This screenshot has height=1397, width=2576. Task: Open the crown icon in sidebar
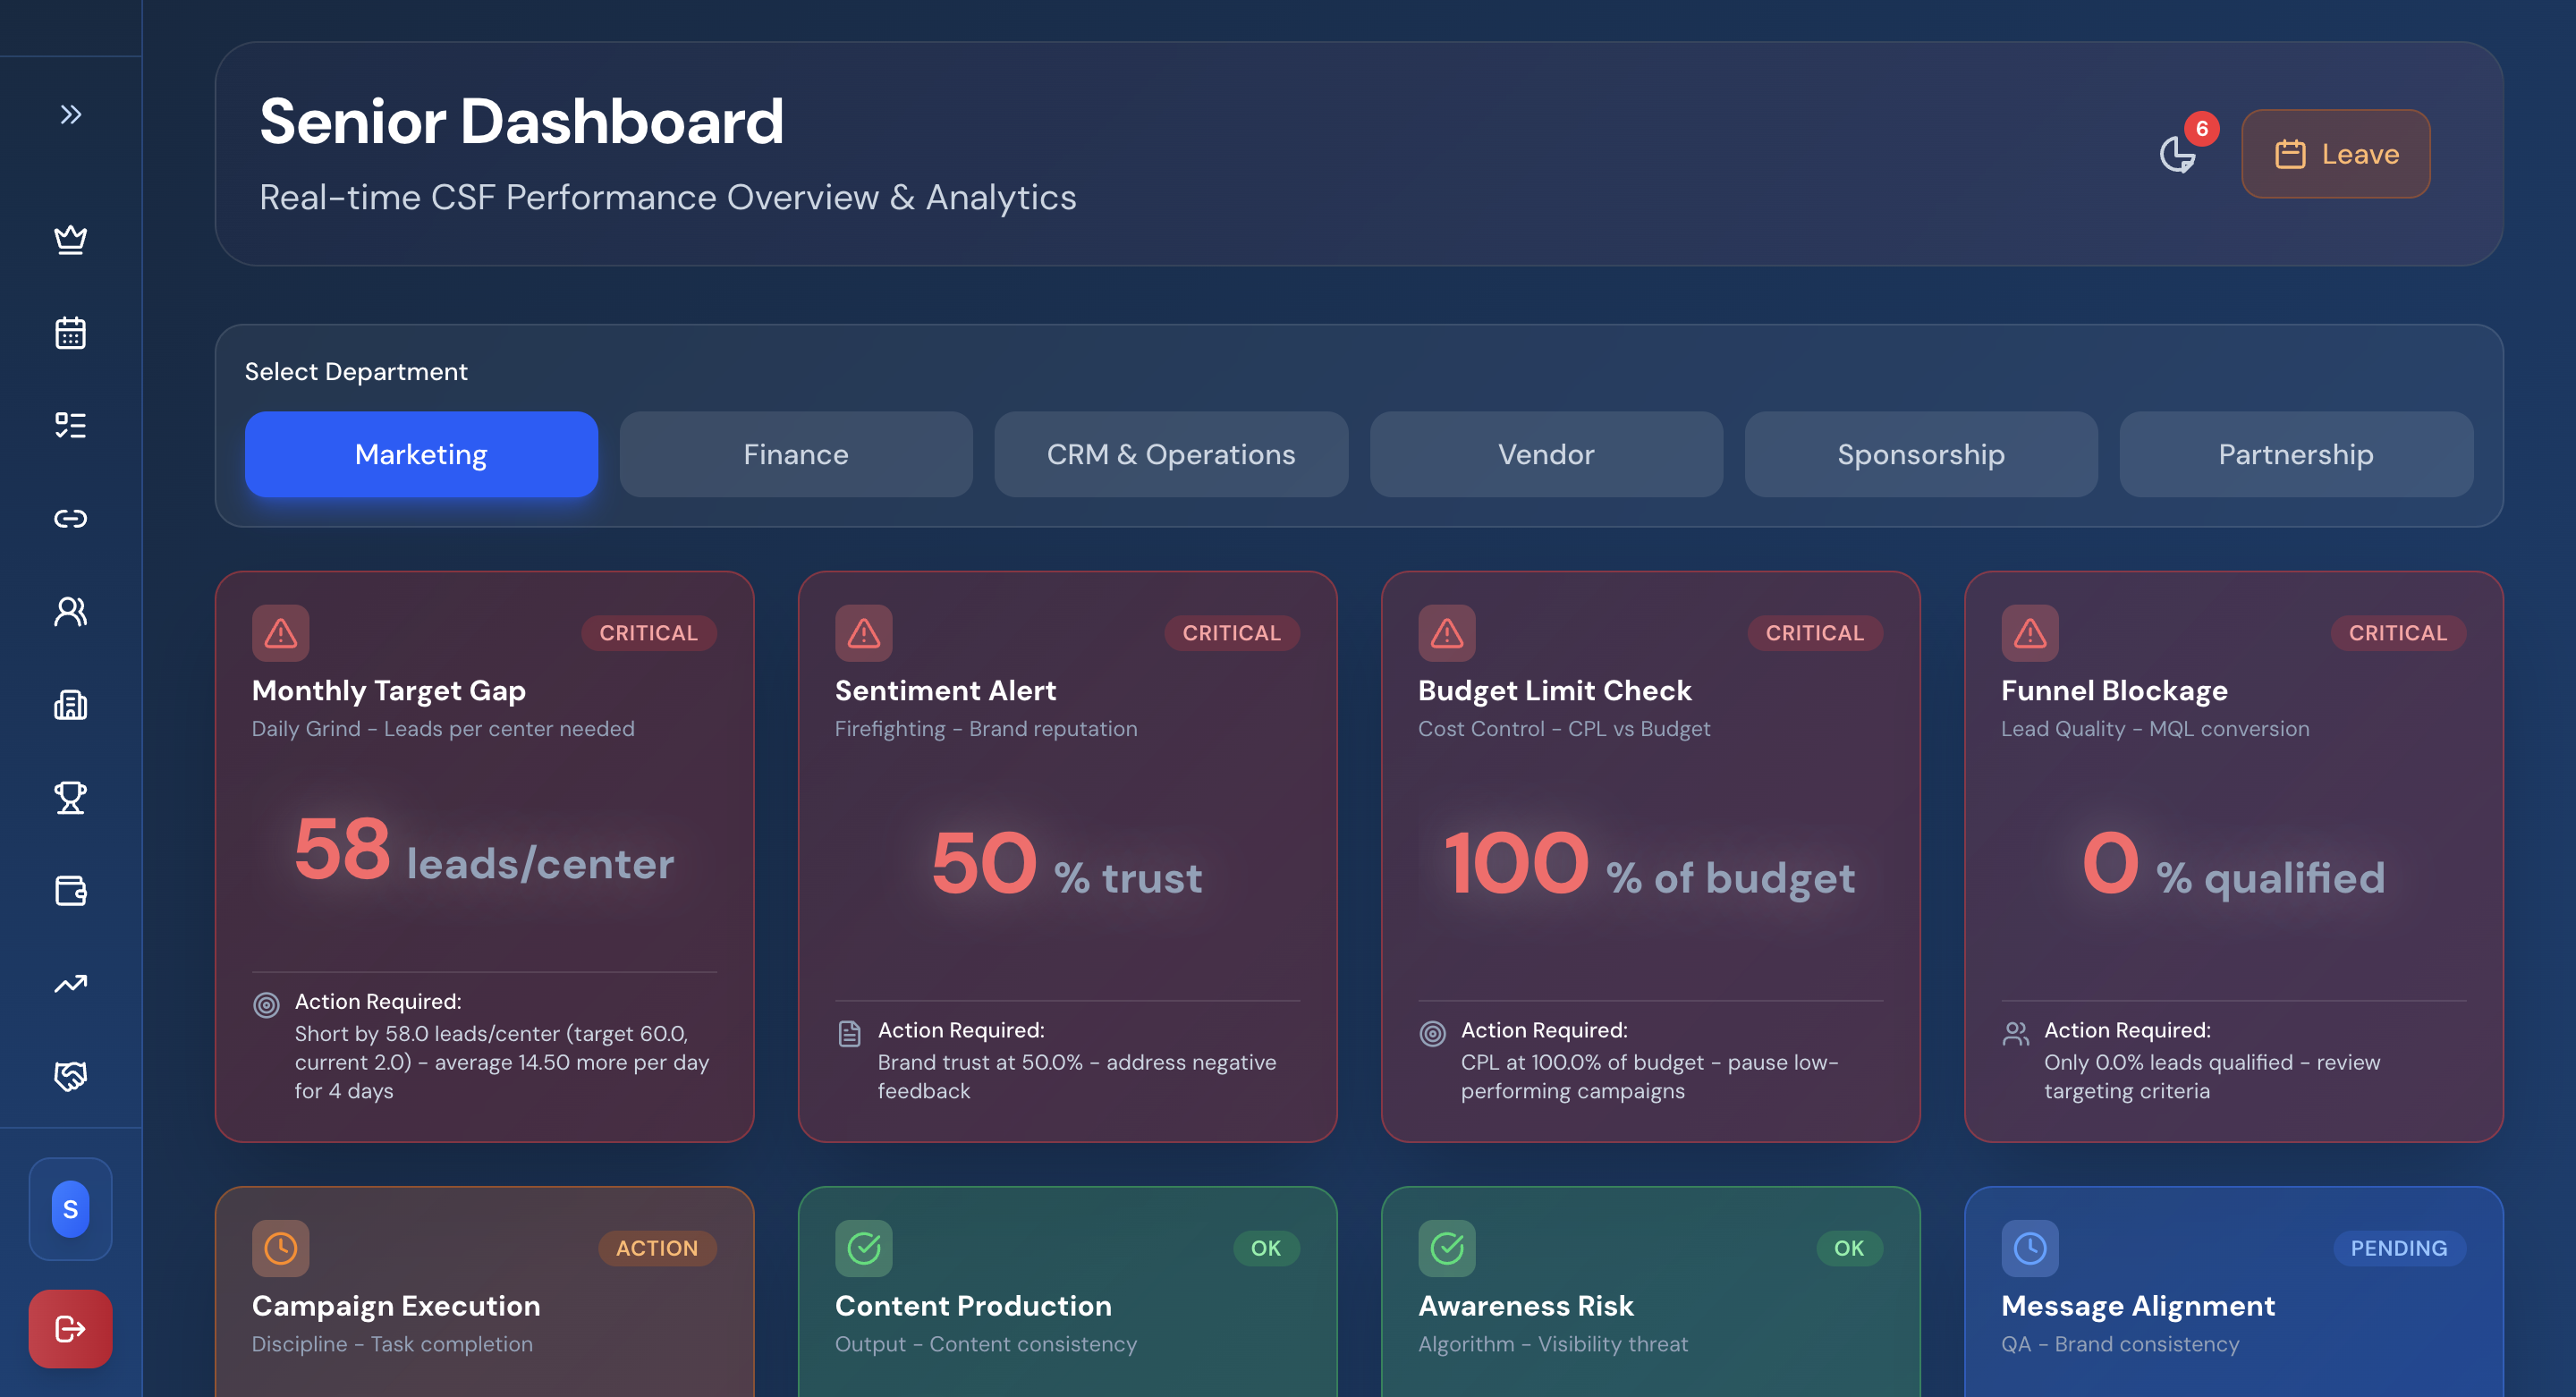70,240
